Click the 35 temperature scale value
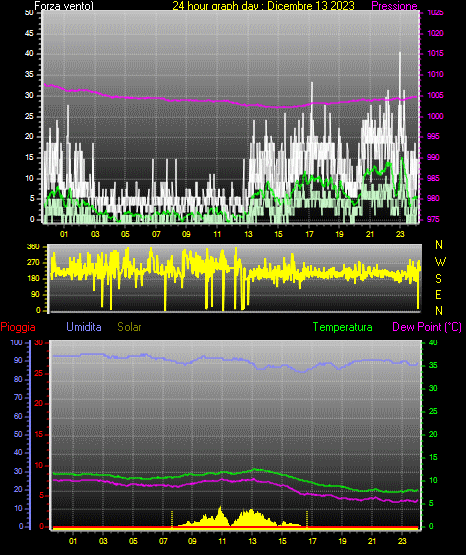466x555 pixels. [433, 365]
